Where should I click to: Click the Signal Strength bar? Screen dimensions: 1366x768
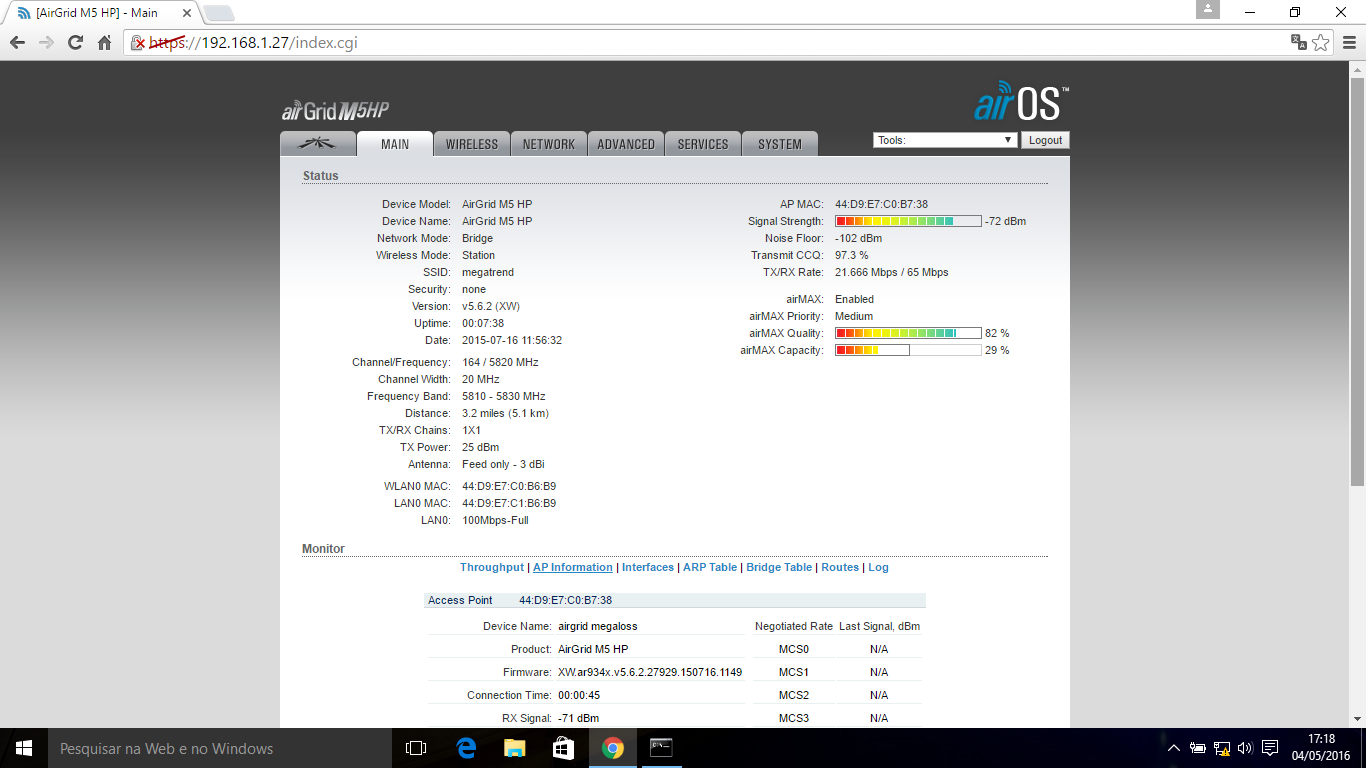908,221
